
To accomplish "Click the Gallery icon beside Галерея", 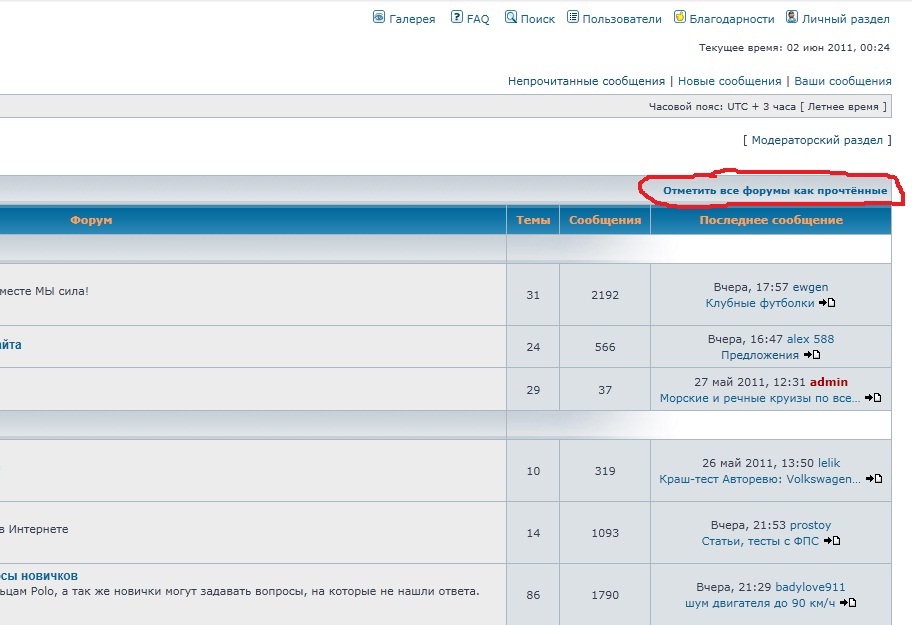I will [379, 17].
